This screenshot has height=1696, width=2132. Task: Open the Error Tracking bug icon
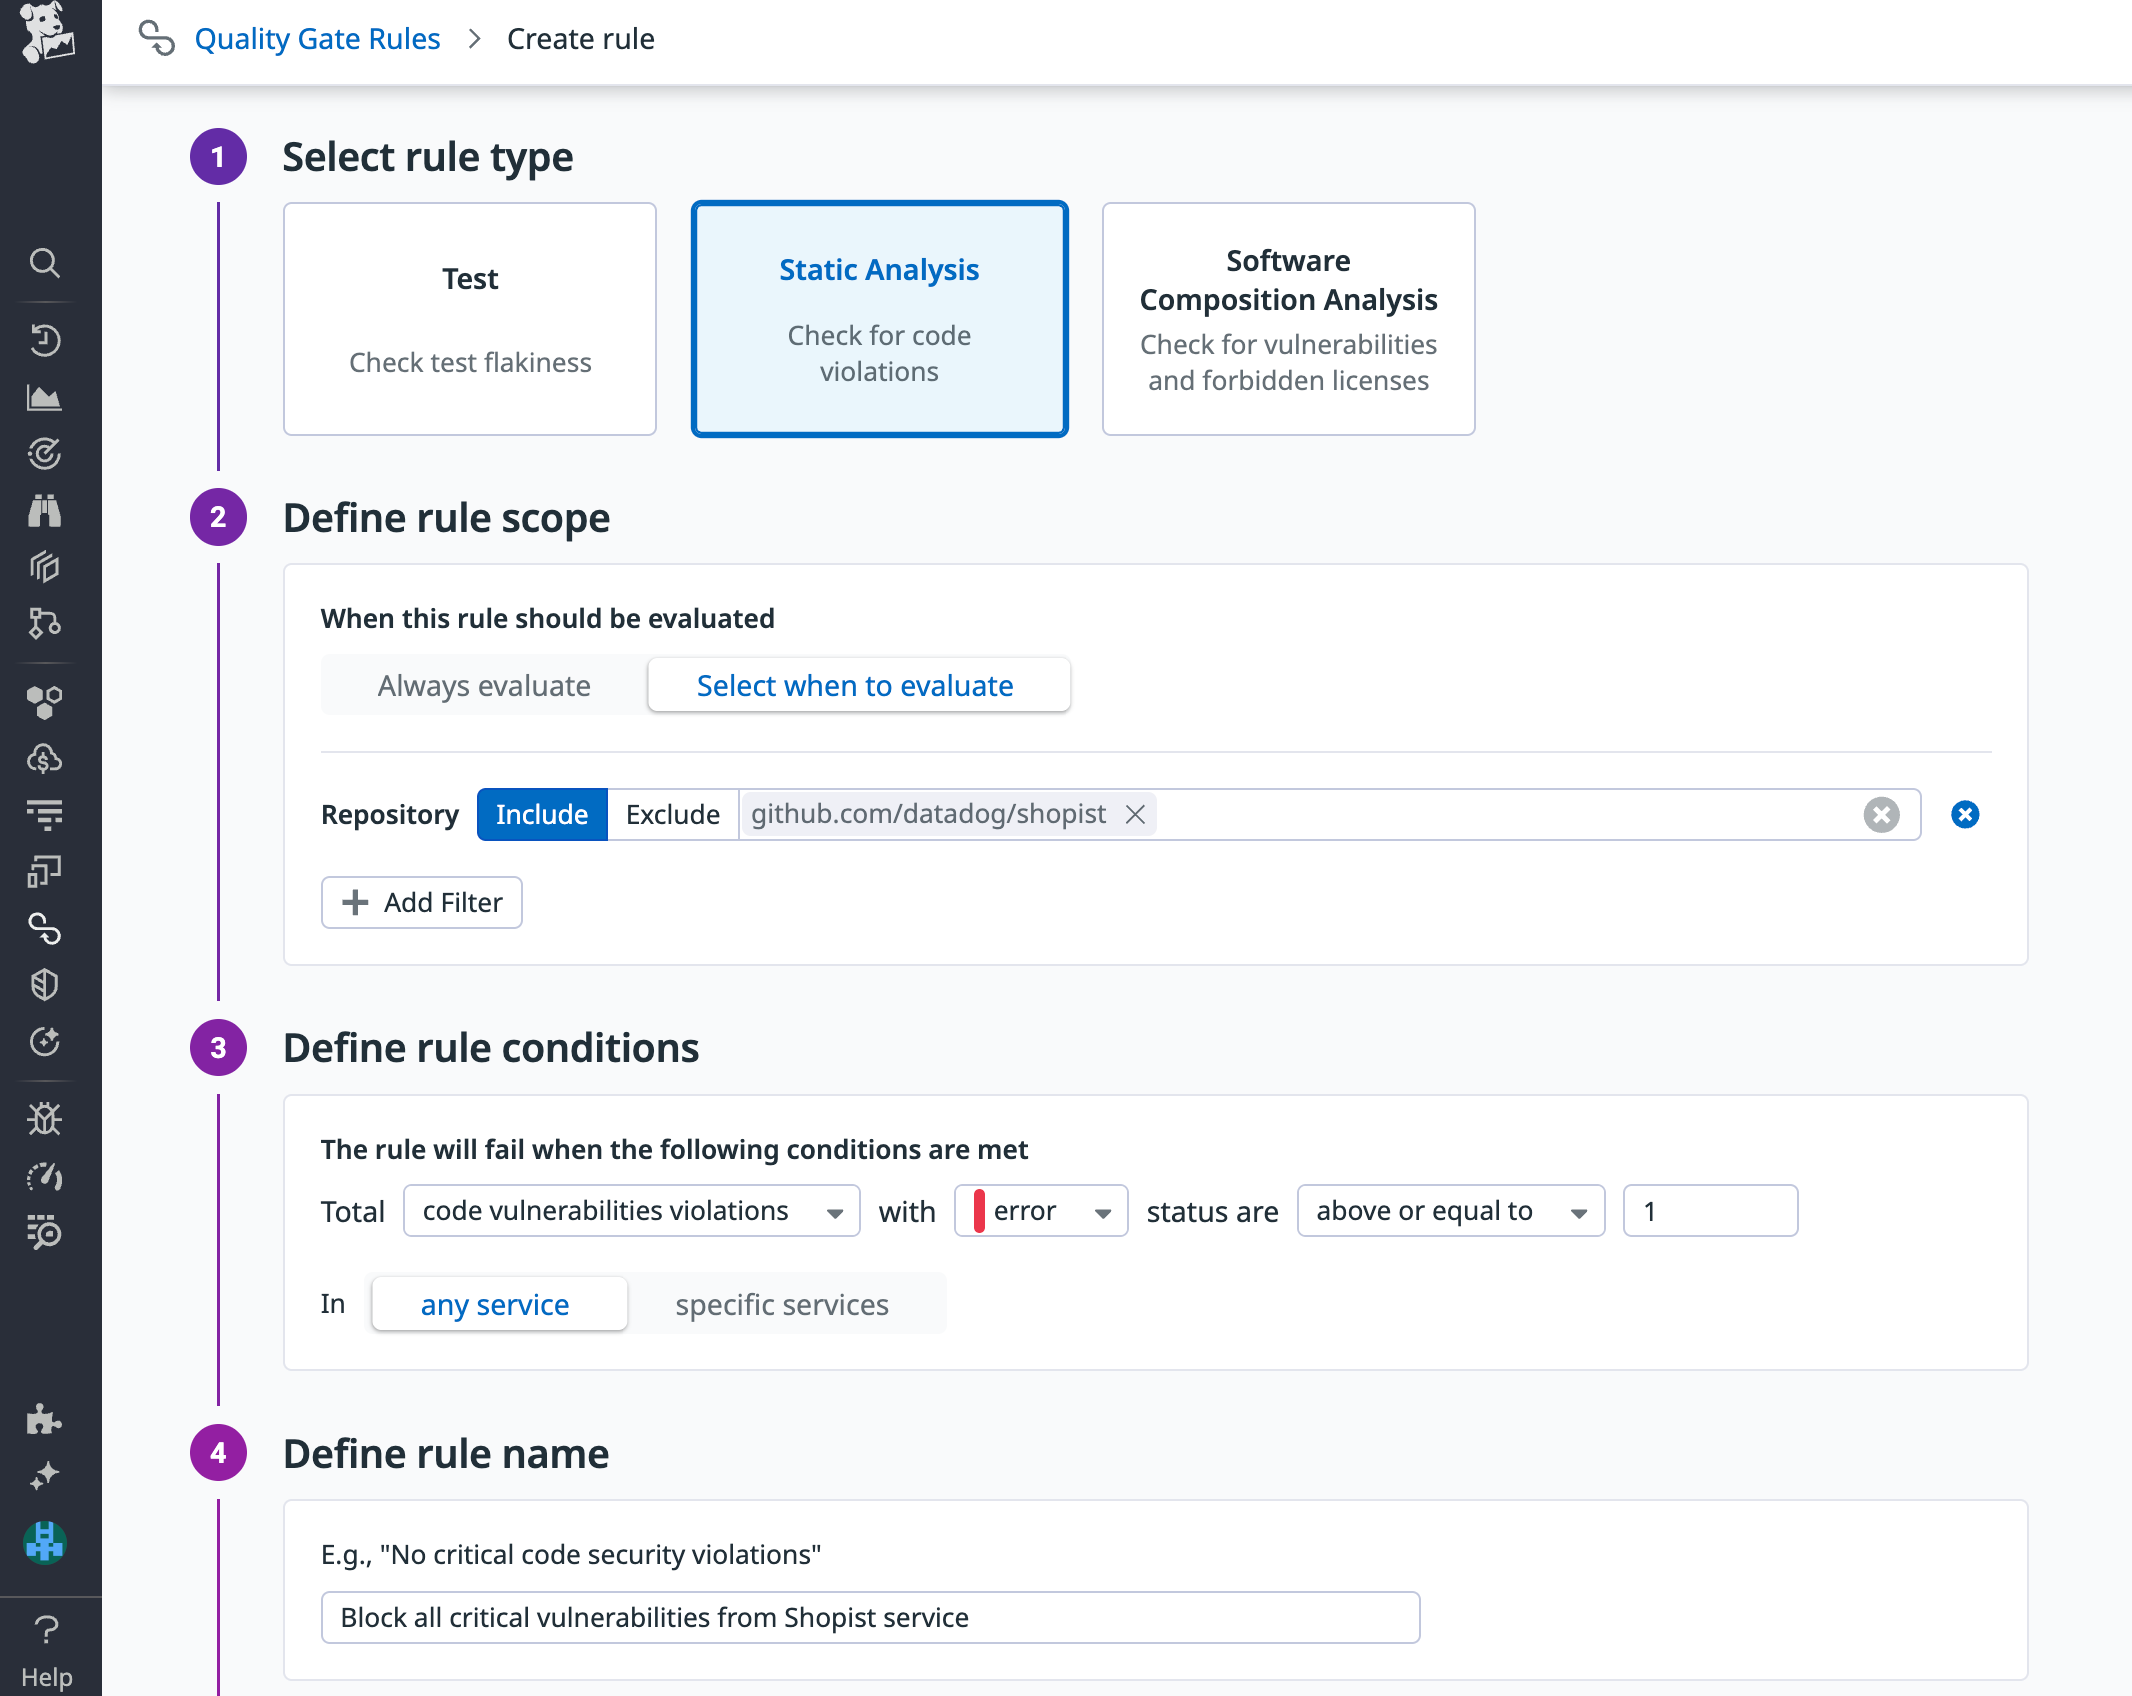coord(44,1119)
